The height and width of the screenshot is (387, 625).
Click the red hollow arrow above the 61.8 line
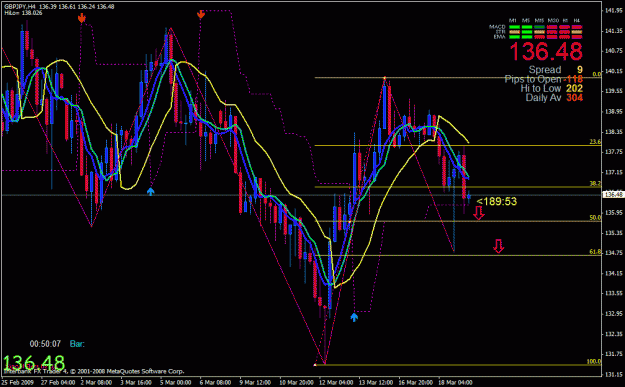[x=498, y=246]
